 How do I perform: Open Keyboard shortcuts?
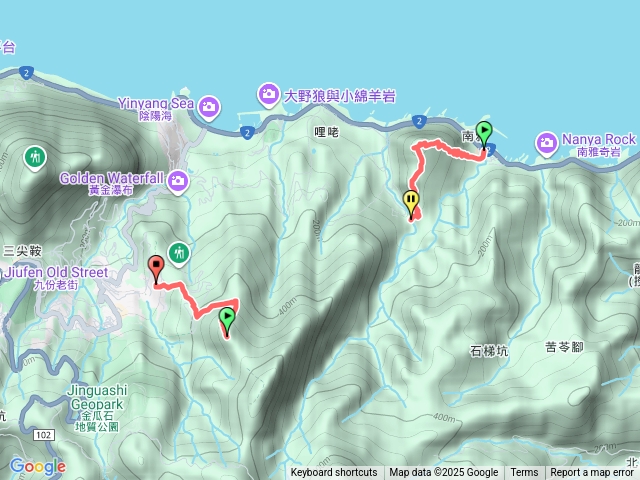[x=334, y=473]
